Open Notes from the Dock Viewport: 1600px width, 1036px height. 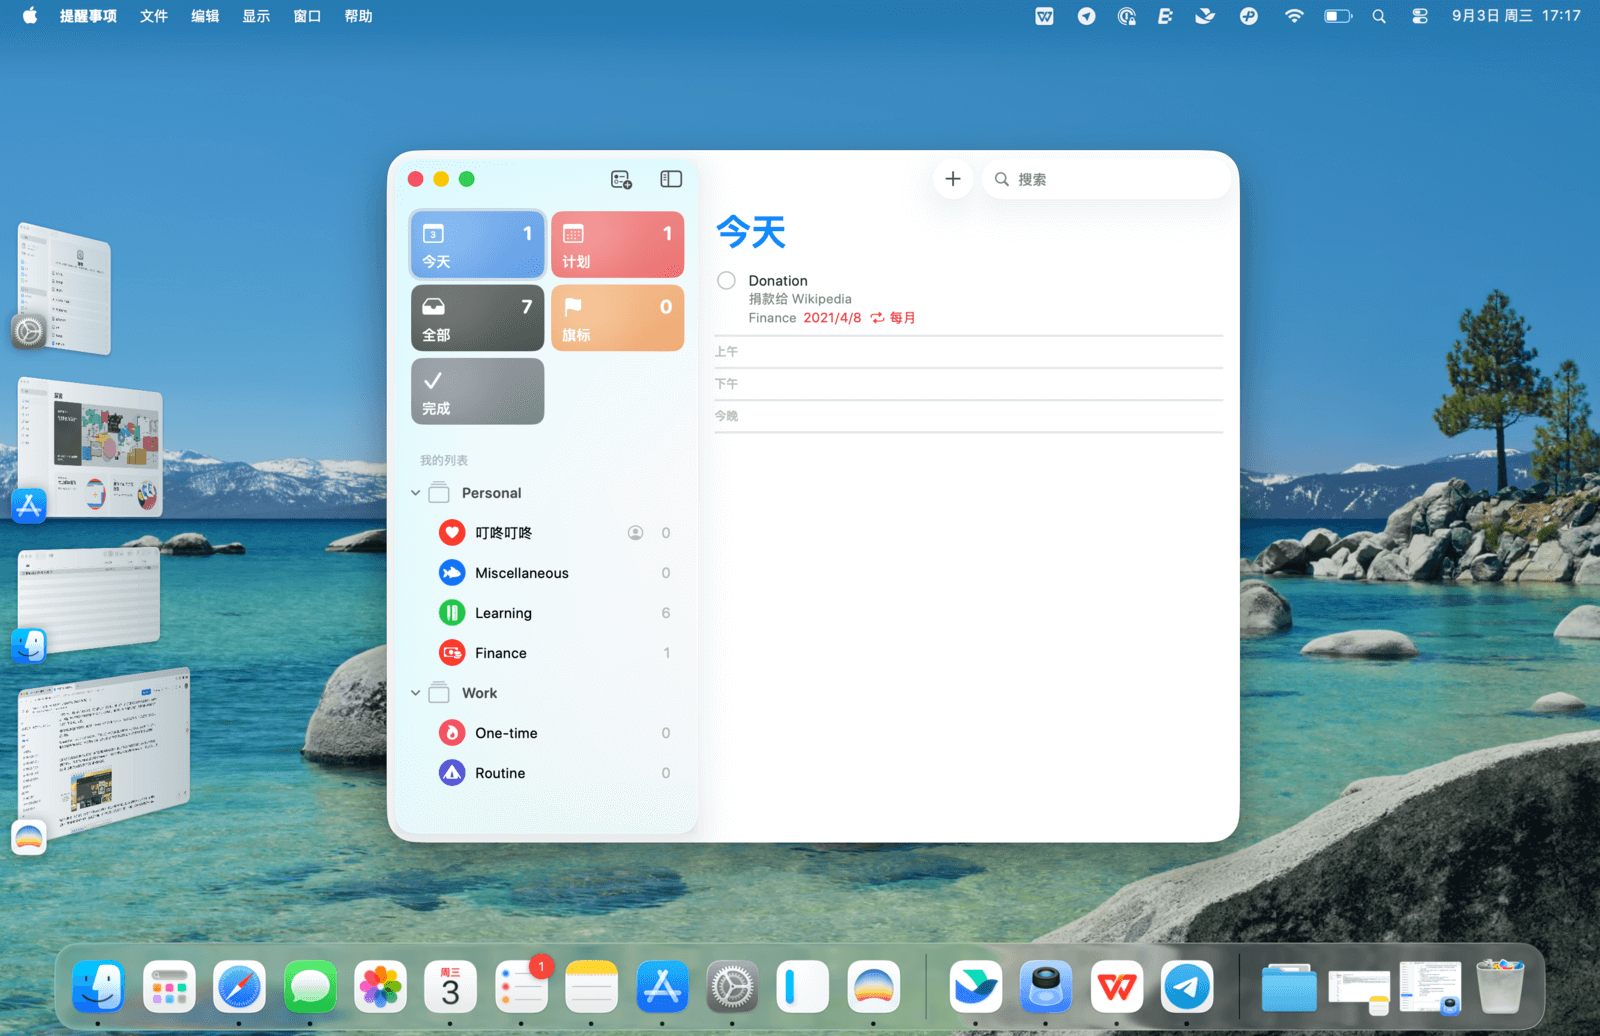coord(591,987)
